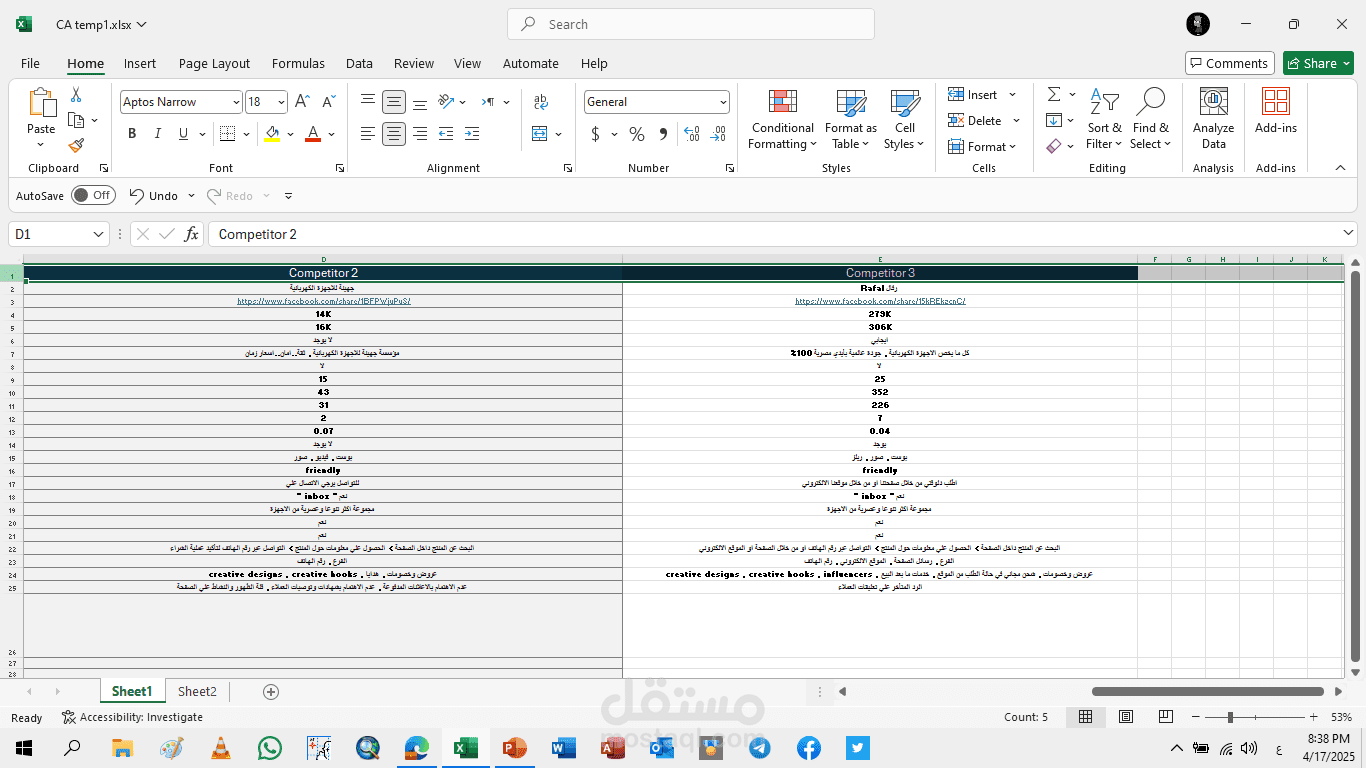This screenshot has height=768, width=1366.
Task: Toggle AutoSave switch
Action: pos(92,196)
